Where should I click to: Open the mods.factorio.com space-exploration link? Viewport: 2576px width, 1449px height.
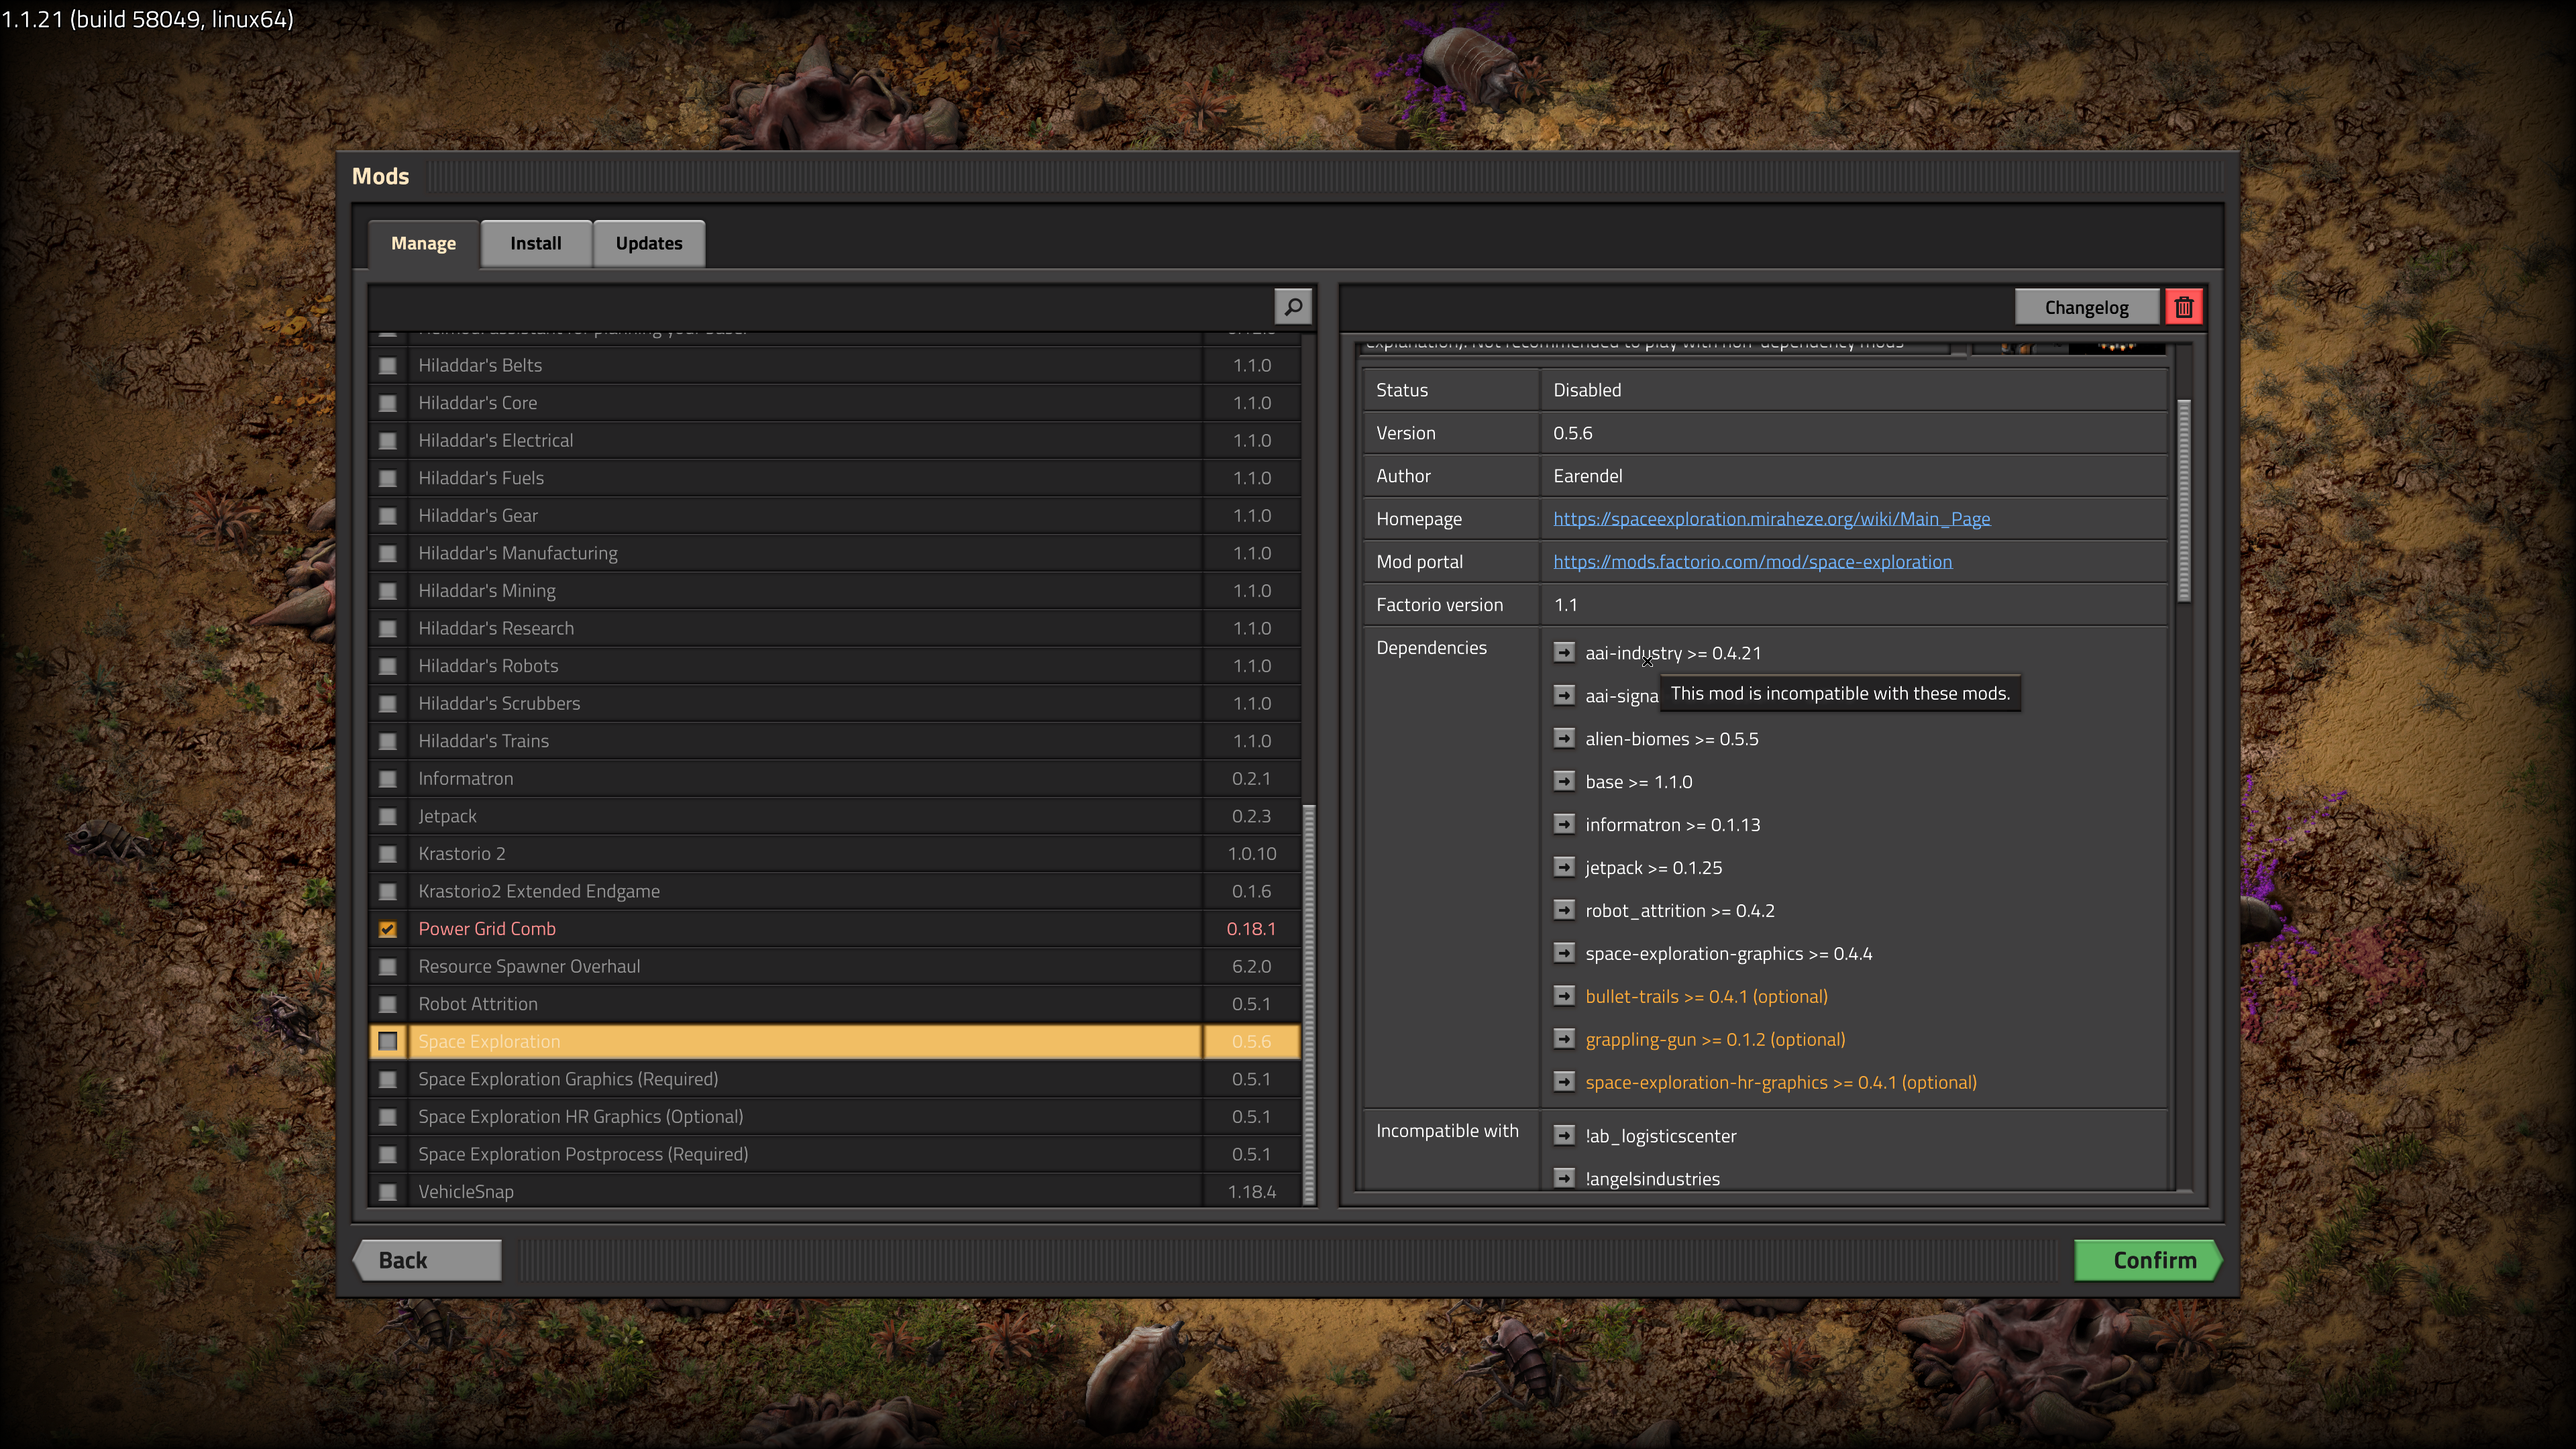pos(1752,562)
